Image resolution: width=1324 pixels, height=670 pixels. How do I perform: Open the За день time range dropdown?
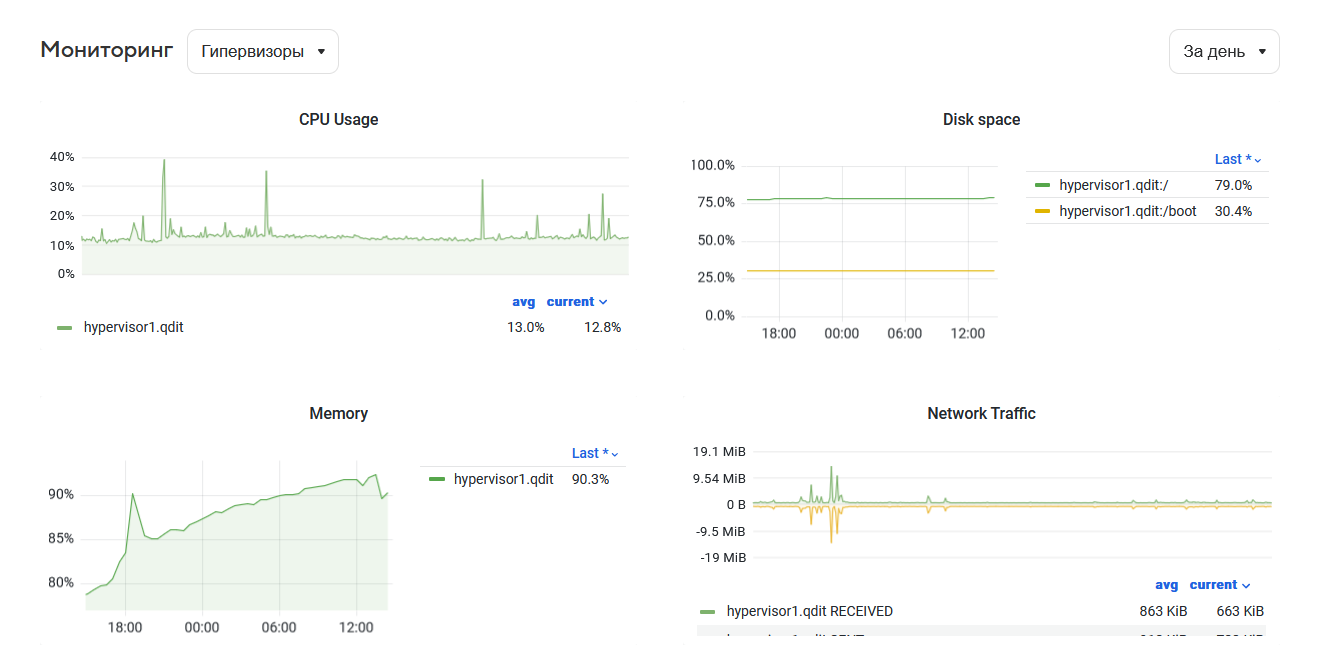point(1223,51)
